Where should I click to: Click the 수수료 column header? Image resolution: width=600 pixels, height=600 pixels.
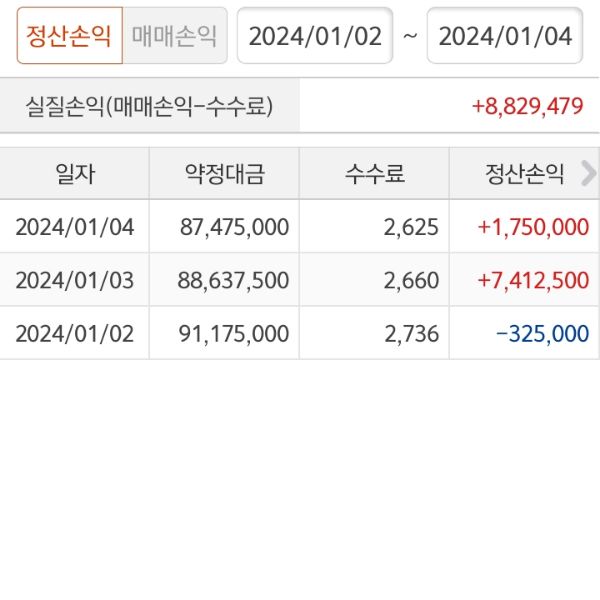[374, 174]
